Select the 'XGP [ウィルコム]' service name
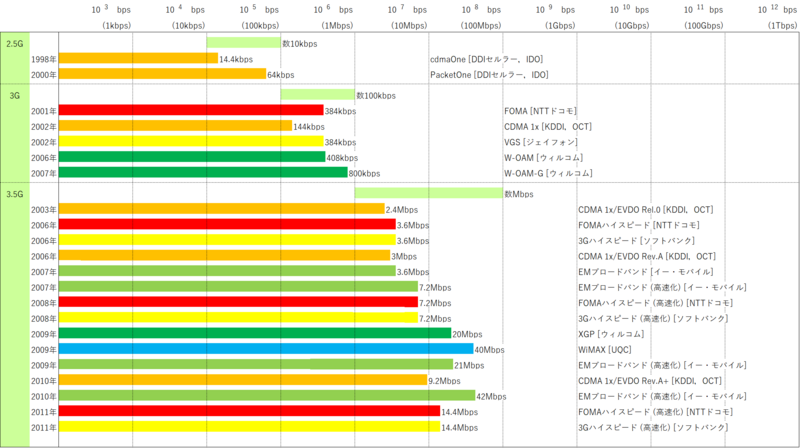This screenshot has width=800, height=448. (611, 334)
